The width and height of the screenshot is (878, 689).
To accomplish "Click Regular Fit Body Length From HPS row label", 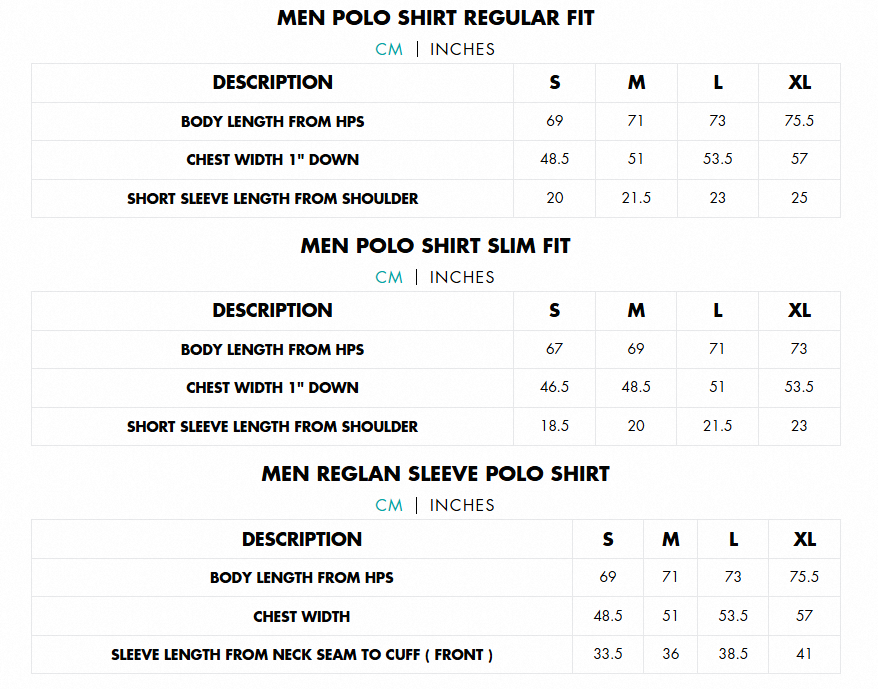I will pos(272,122).
